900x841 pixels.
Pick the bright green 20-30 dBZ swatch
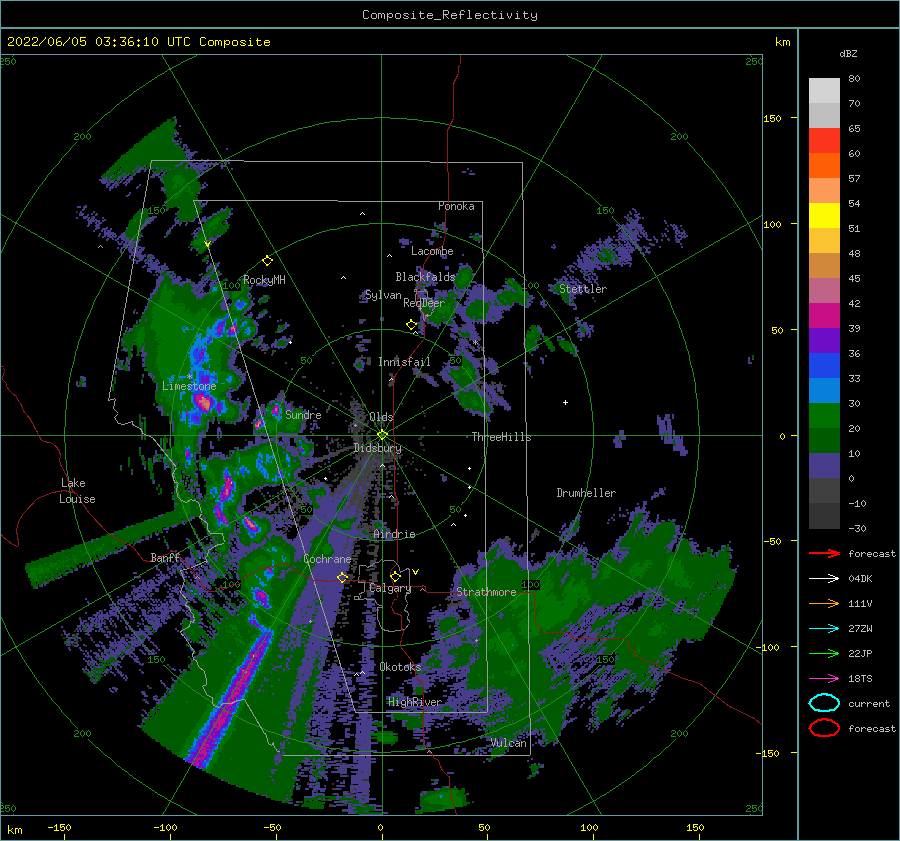pyautogui.click(x=824, y=416)
